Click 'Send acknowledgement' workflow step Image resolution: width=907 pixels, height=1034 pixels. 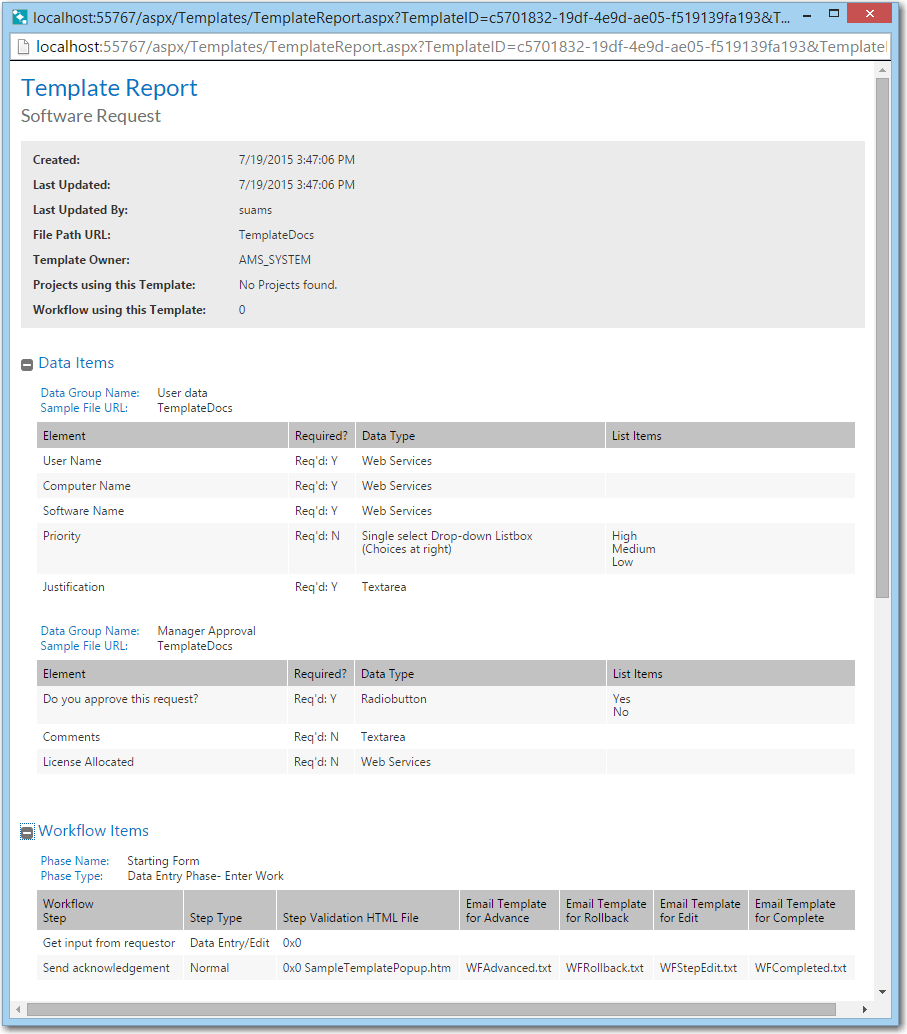pyautogui.click(x=106, y=968)
